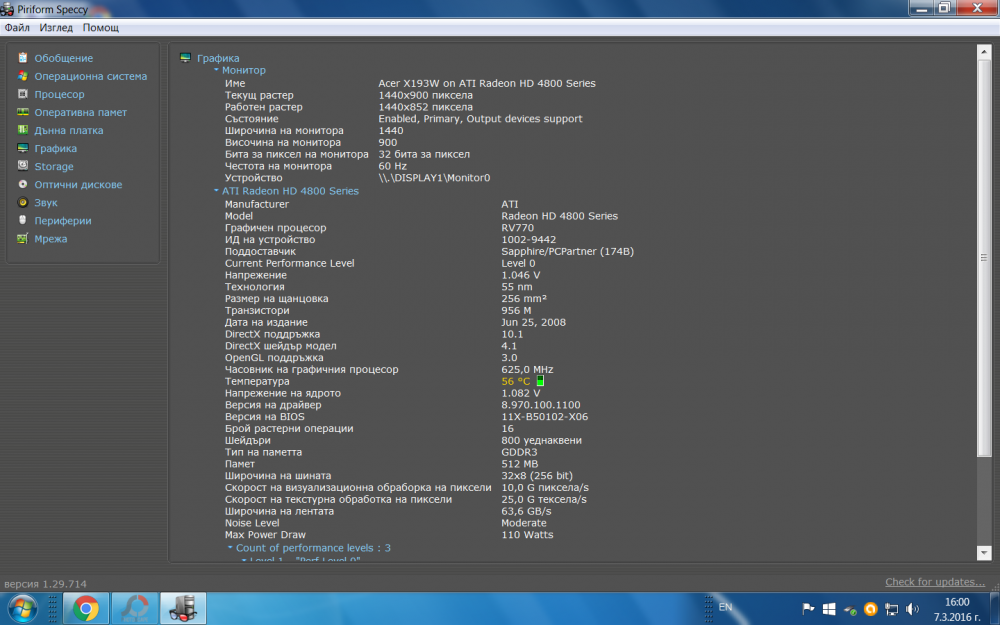Click the Check for updates link
This screenshot has width=1000, height=625.
[x=935, y=582]
